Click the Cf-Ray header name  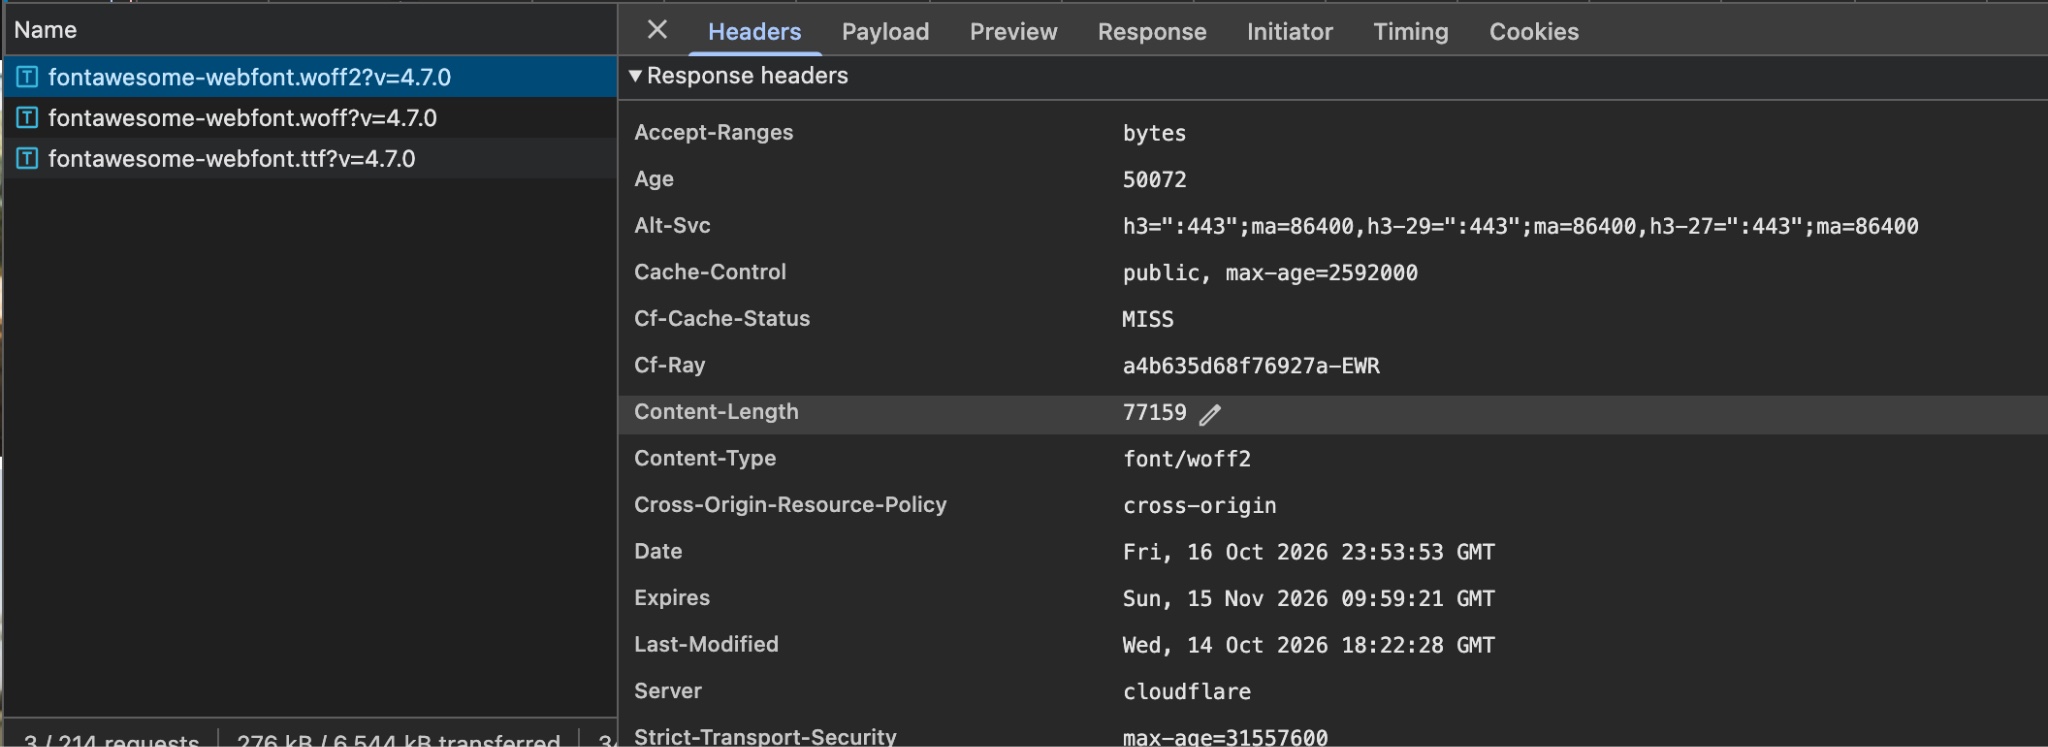[x=669, y=365]
